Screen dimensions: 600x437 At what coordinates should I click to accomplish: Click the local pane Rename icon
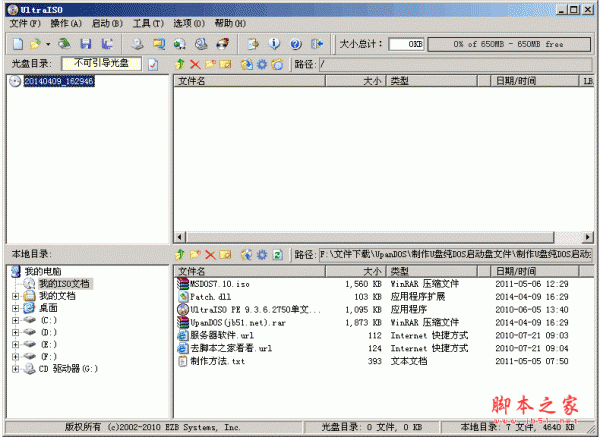coord(225,254)
